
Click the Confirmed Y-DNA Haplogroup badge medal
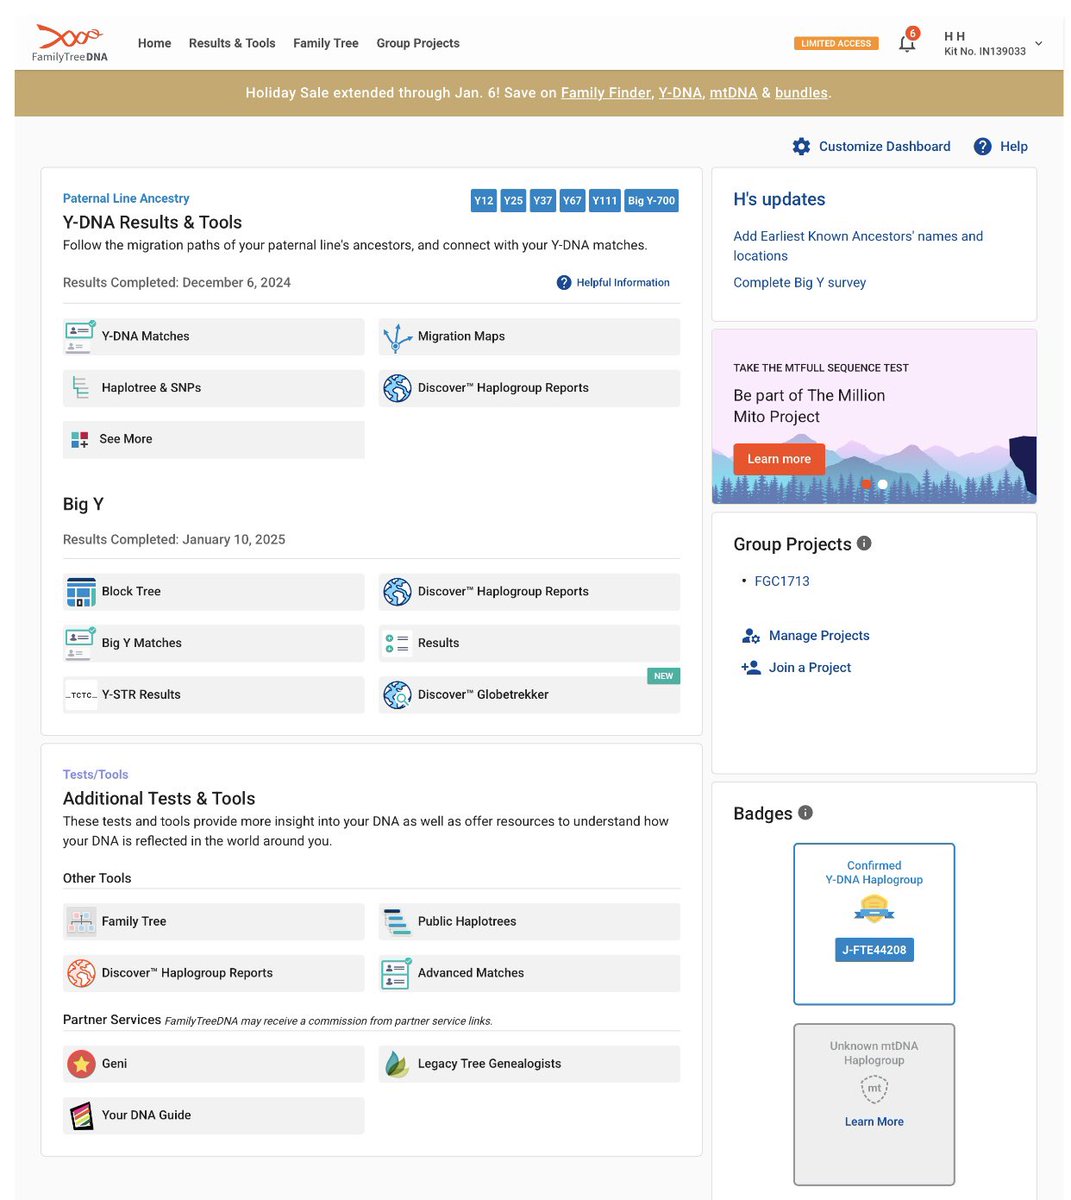click(874, 908)
